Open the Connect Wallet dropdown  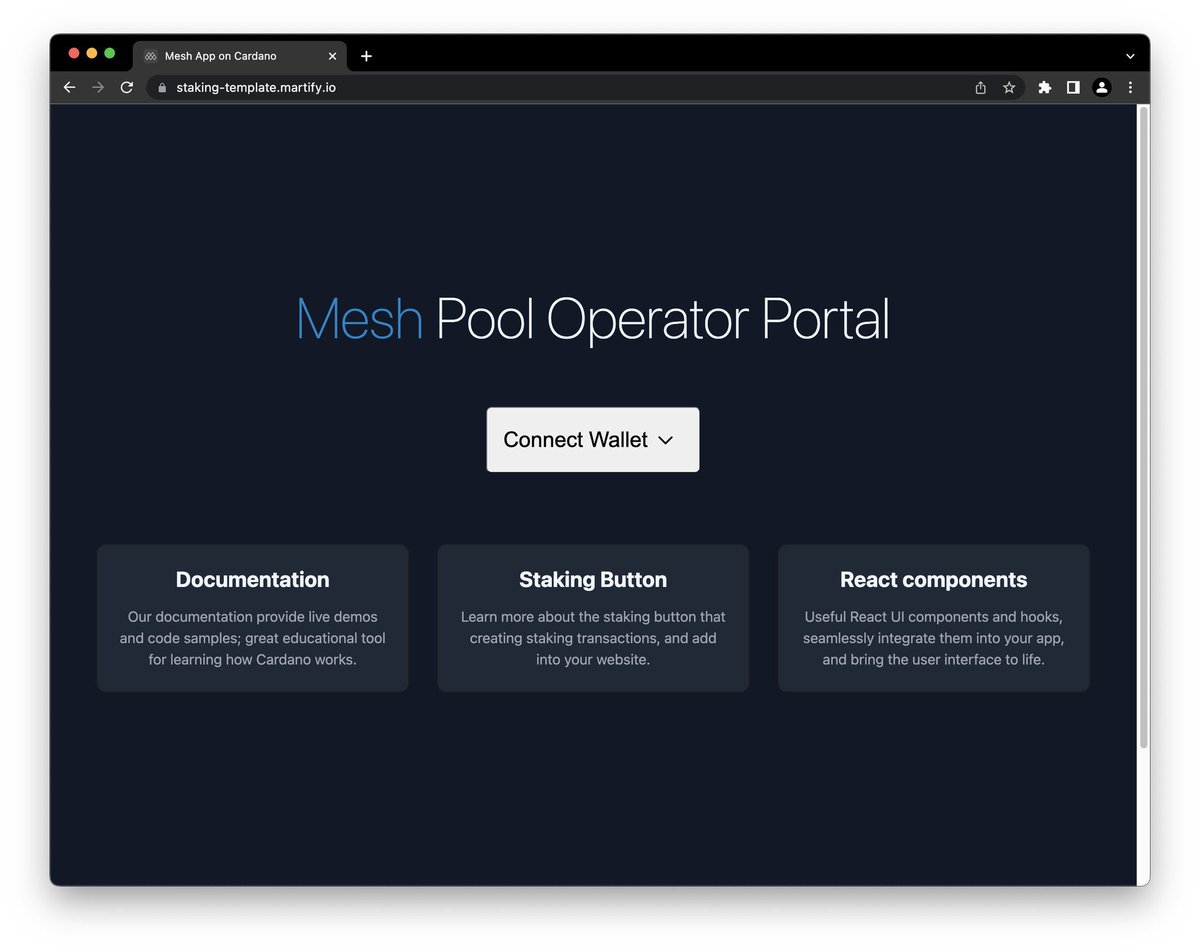click(593, 440)
